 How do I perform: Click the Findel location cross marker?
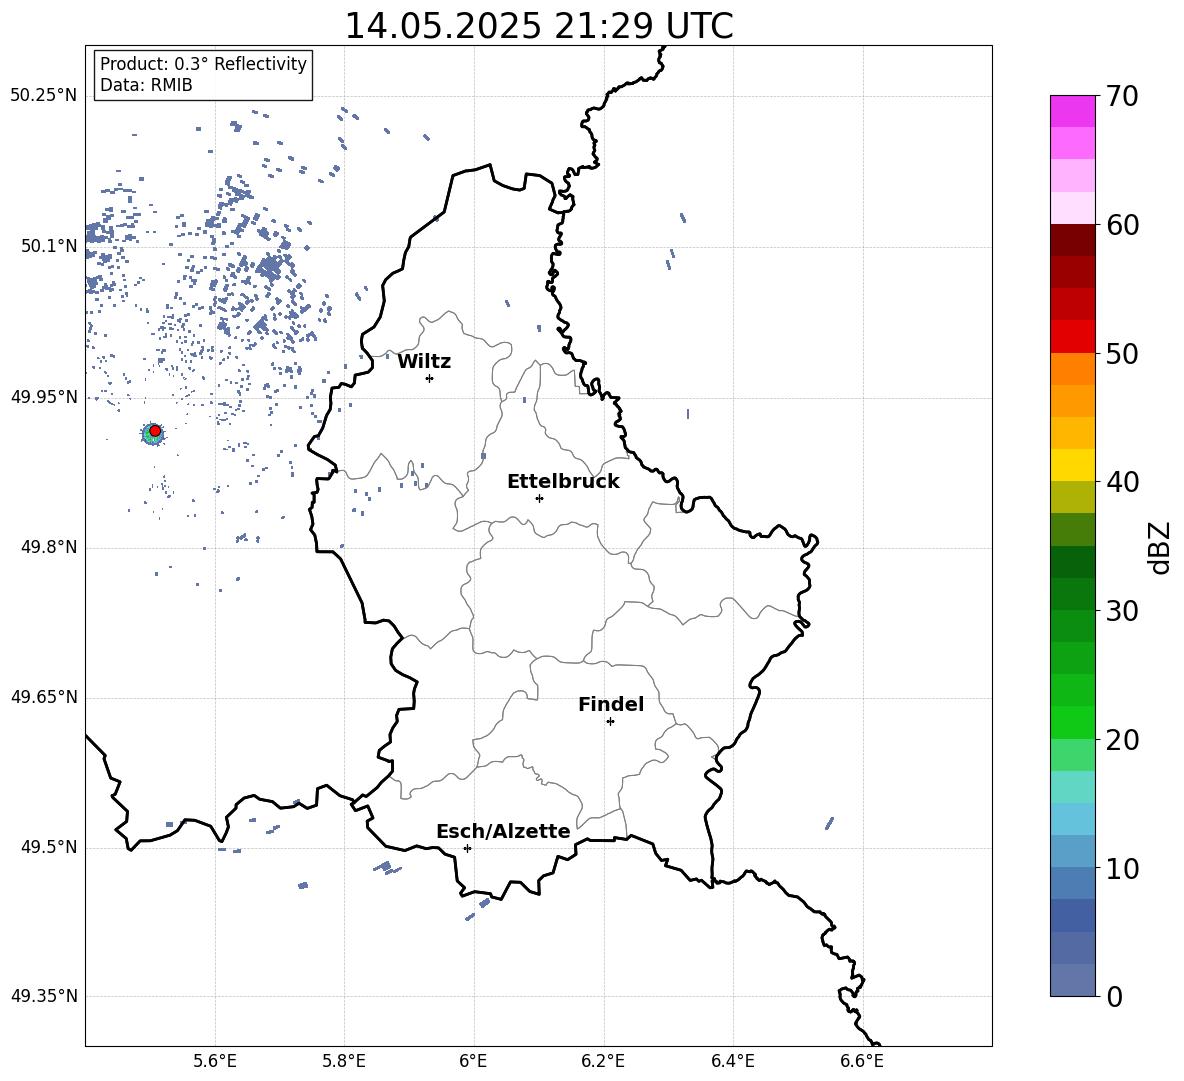pyautogui.click(x=610, y=722)
